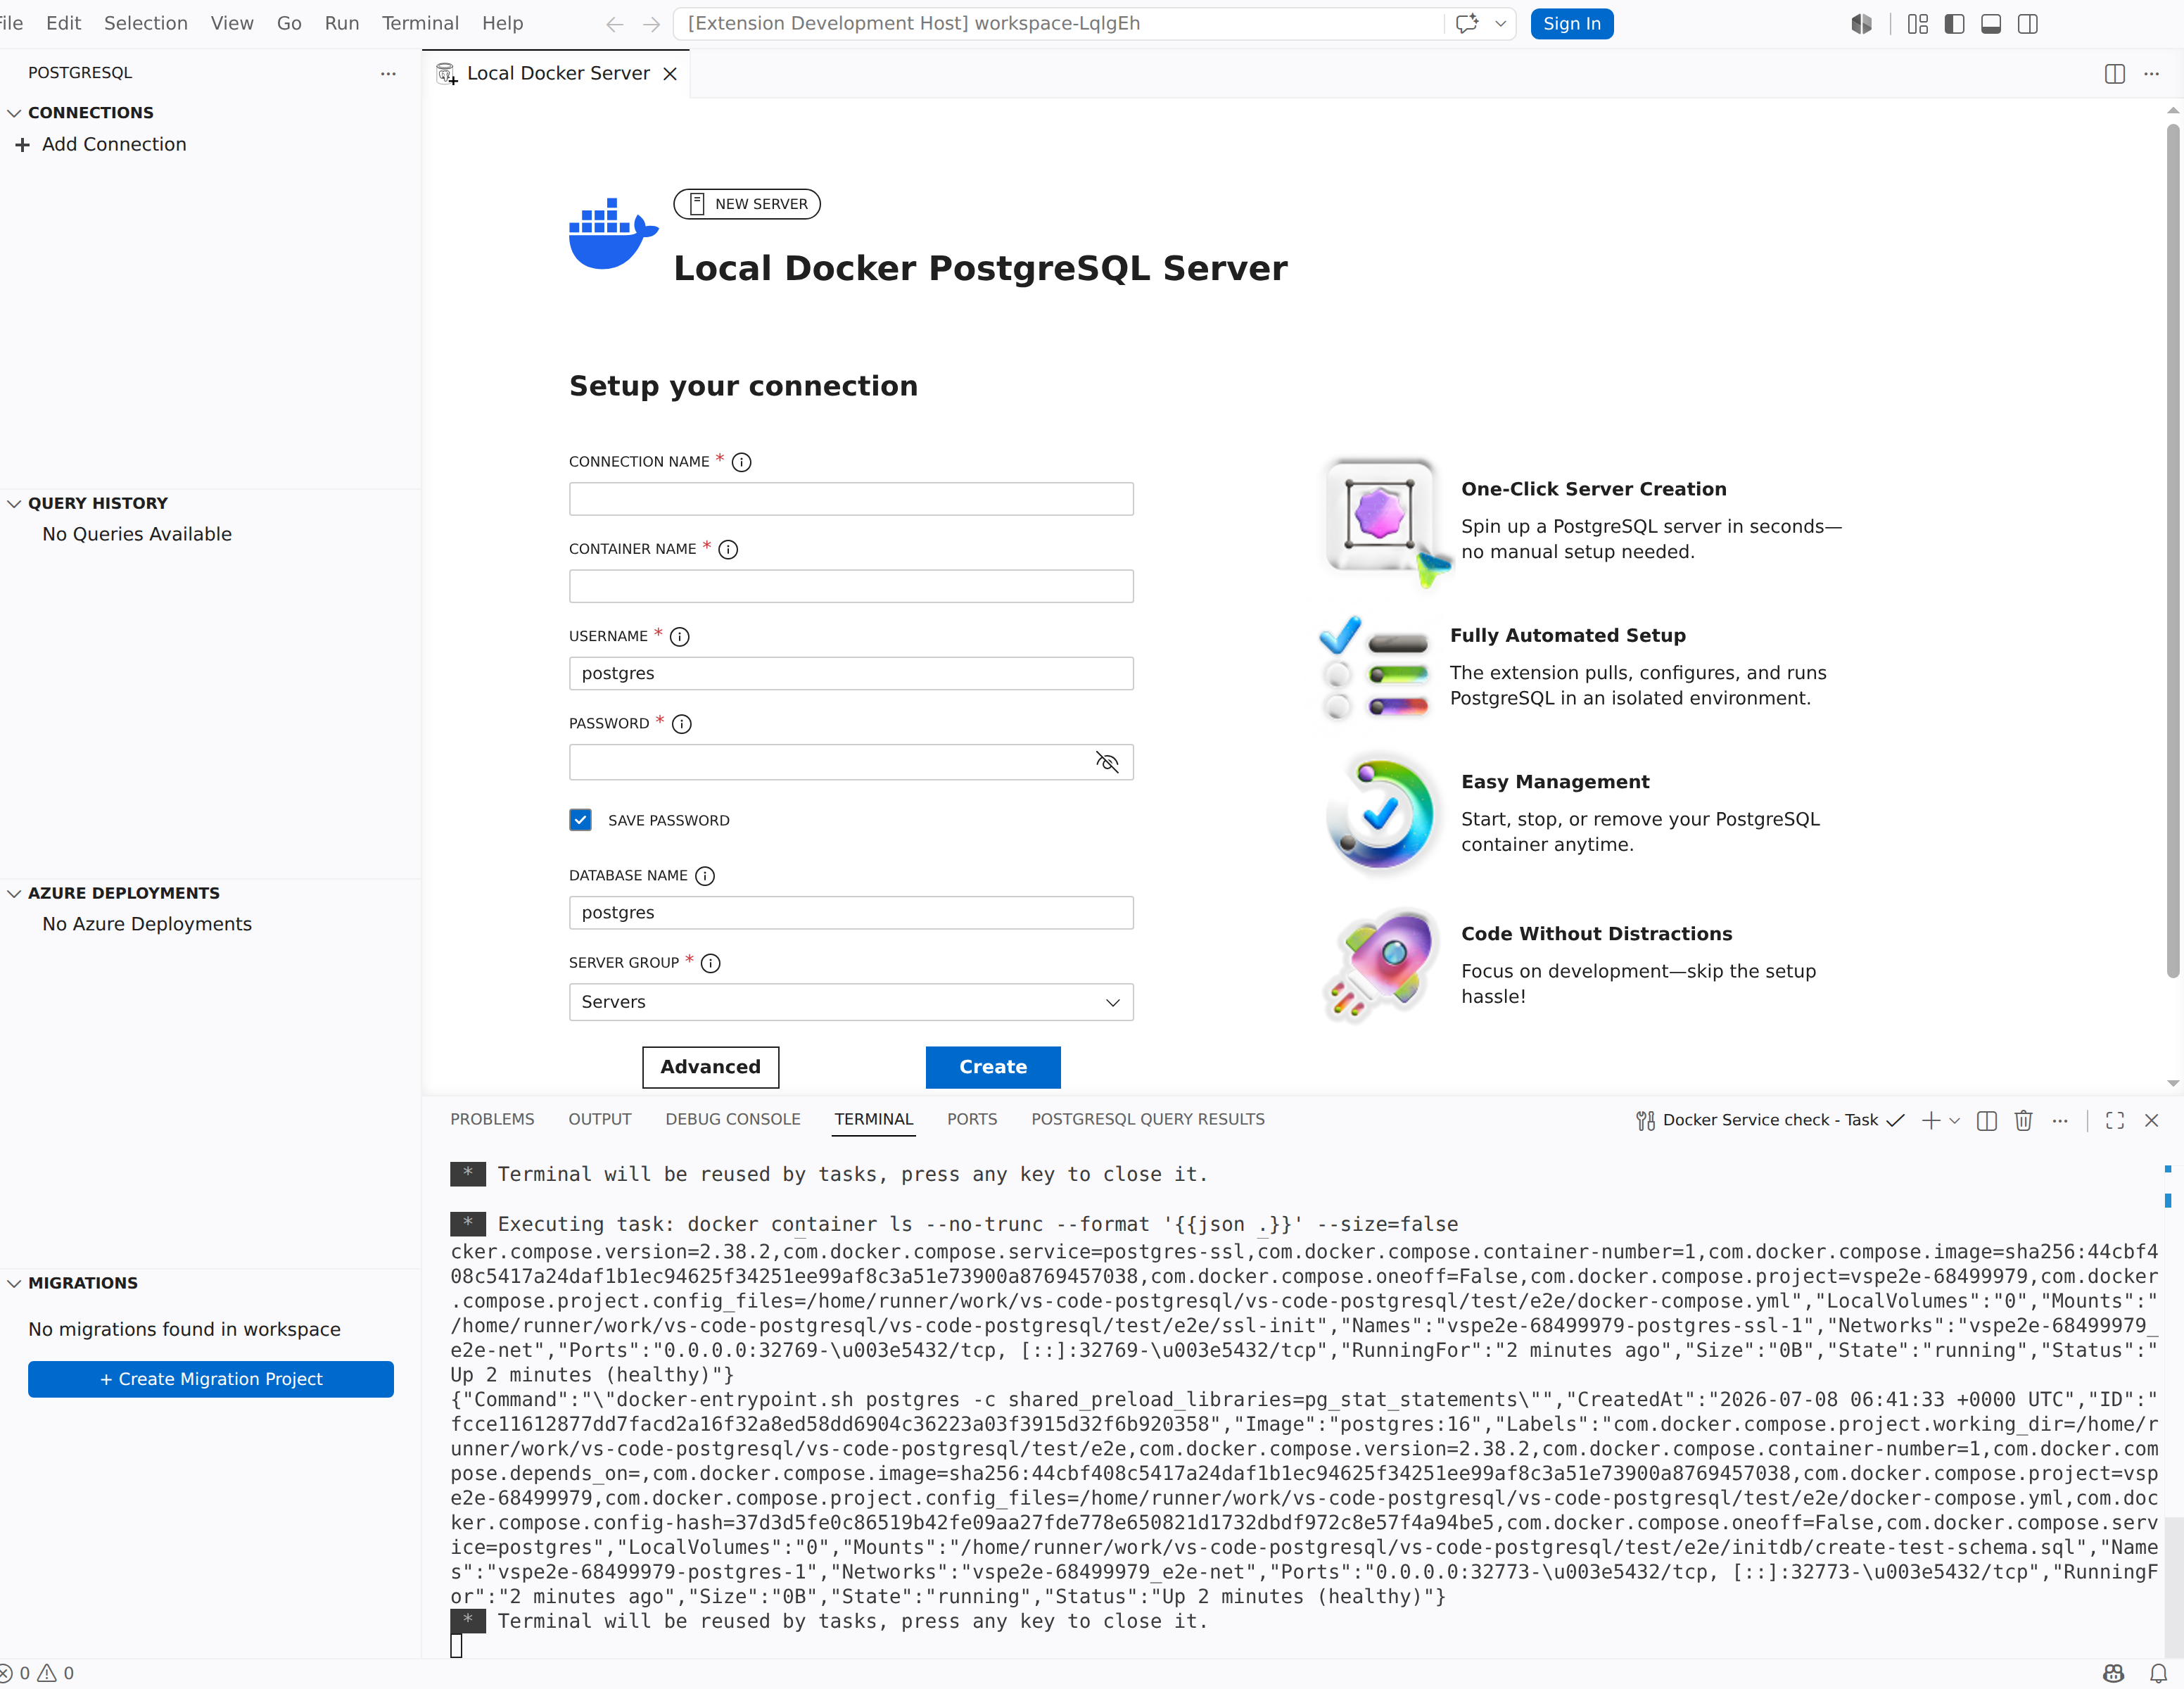Open terminal panel more actions menu
The height and width of the screenshot is (1689, 2184).
[2060, 1121]
